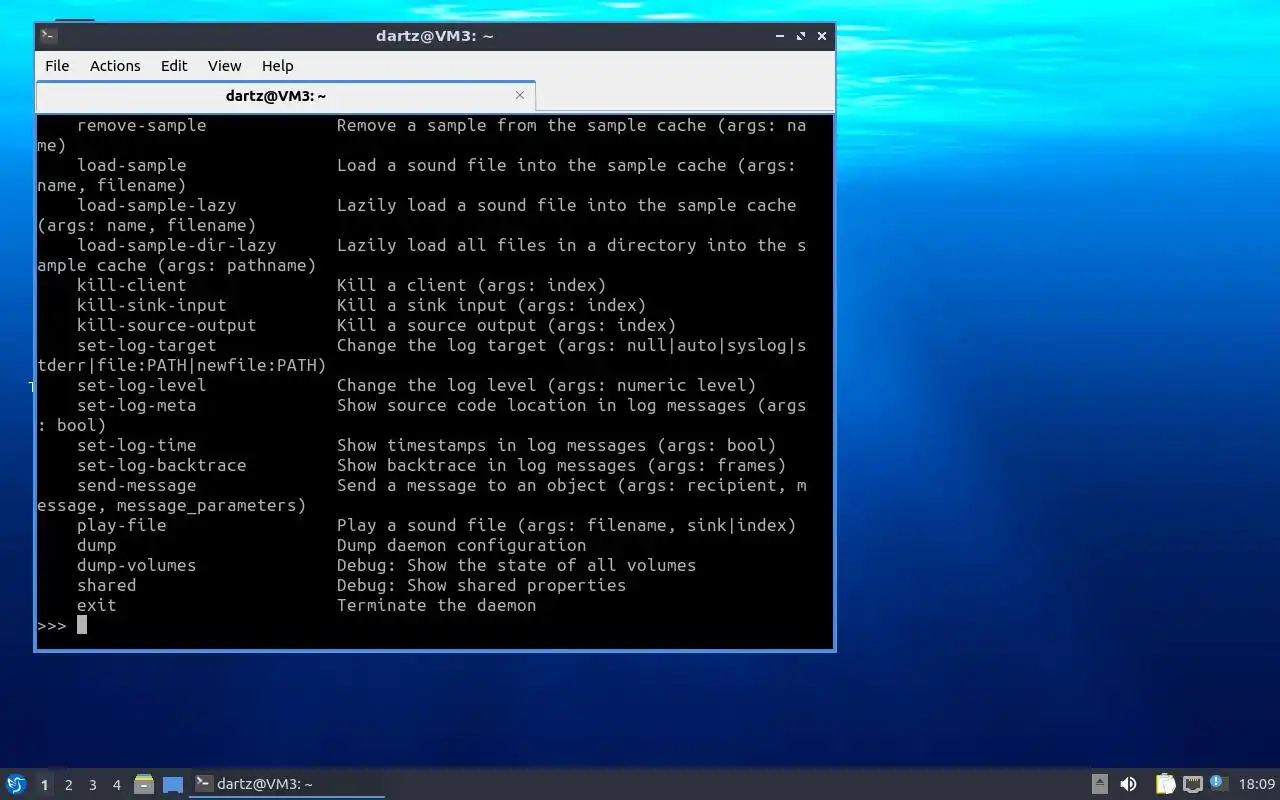
Task: Click the terminal prompt input line
Action: 435,625
